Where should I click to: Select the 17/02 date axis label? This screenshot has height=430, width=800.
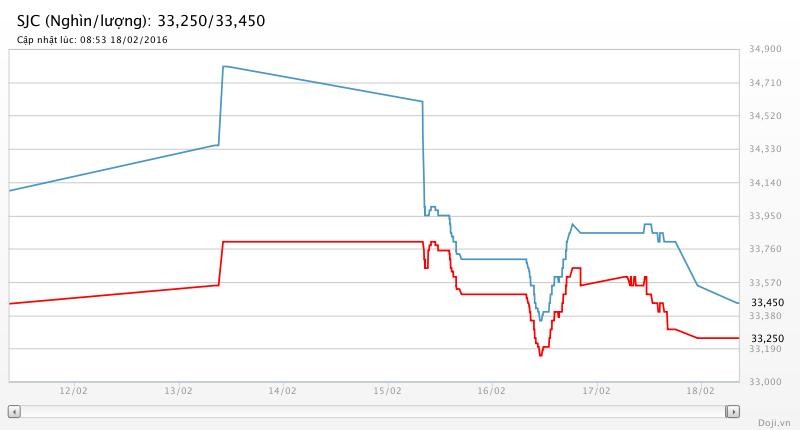click(596, 391)
